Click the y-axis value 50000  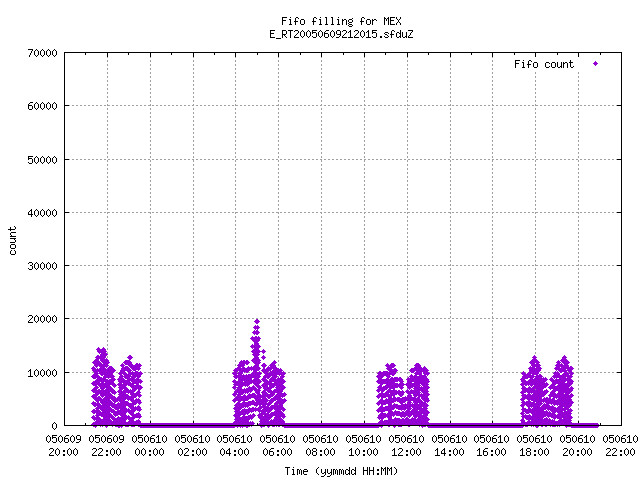[x=42, y=160]
